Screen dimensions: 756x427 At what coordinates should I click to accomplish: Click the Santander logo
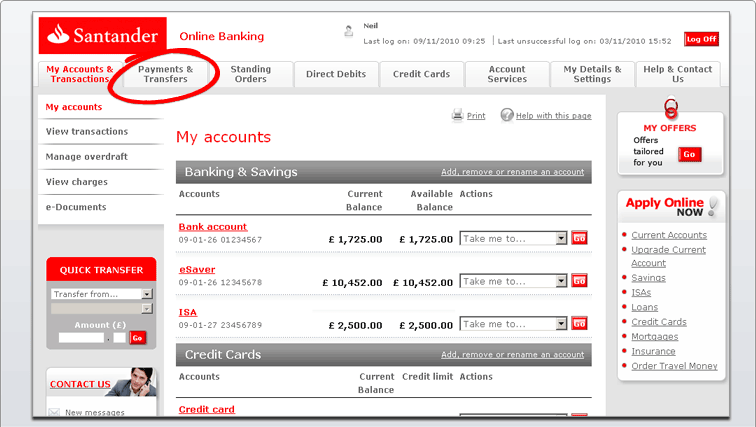[x=103, y=35]
